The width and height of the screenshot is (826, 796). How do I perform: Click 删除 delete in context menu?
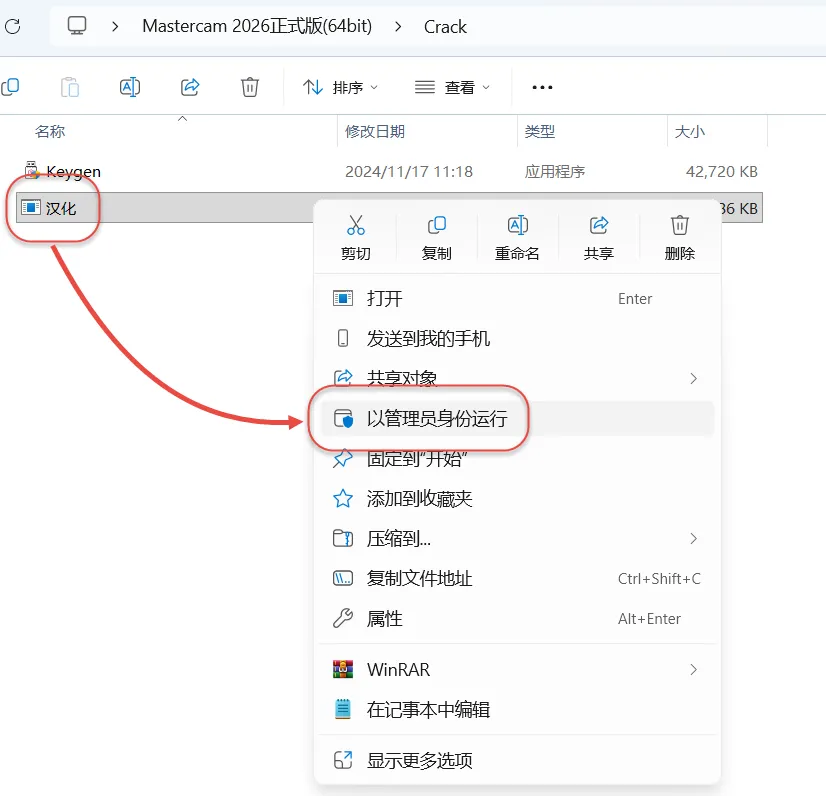[680, 238]
